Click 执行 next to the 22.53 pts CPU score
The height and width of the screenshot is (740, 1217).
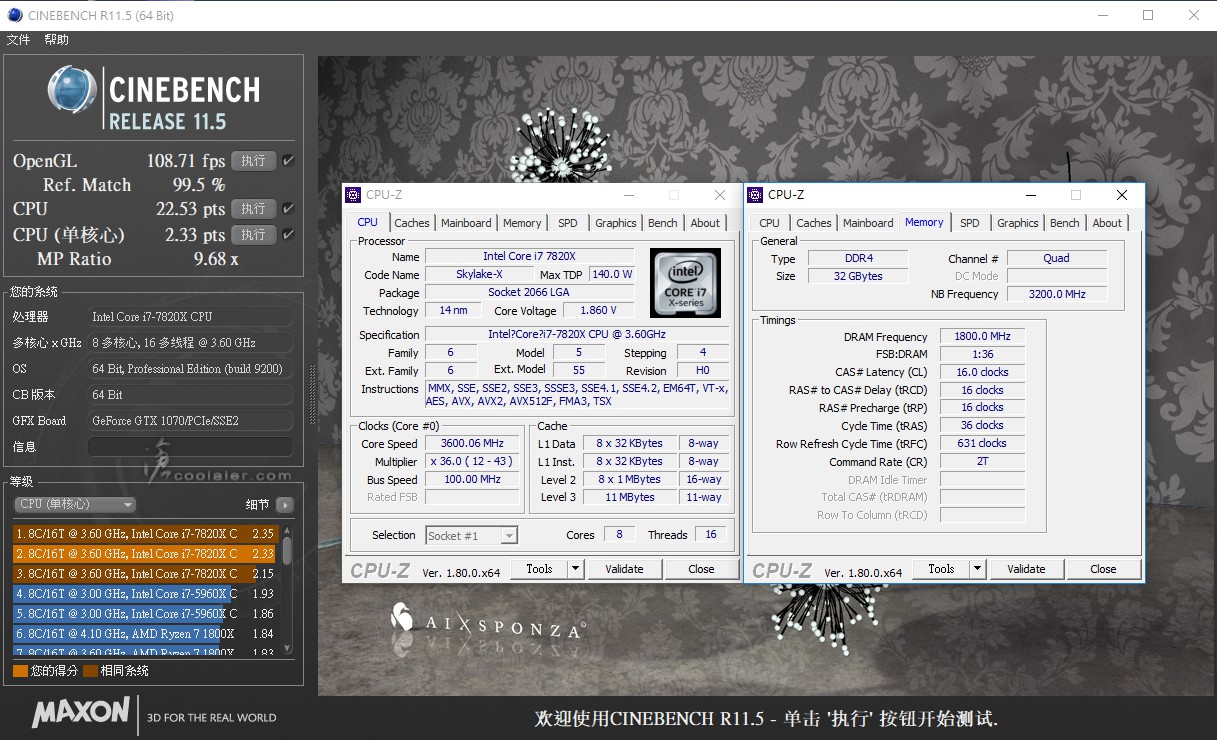tap(254, 209)
